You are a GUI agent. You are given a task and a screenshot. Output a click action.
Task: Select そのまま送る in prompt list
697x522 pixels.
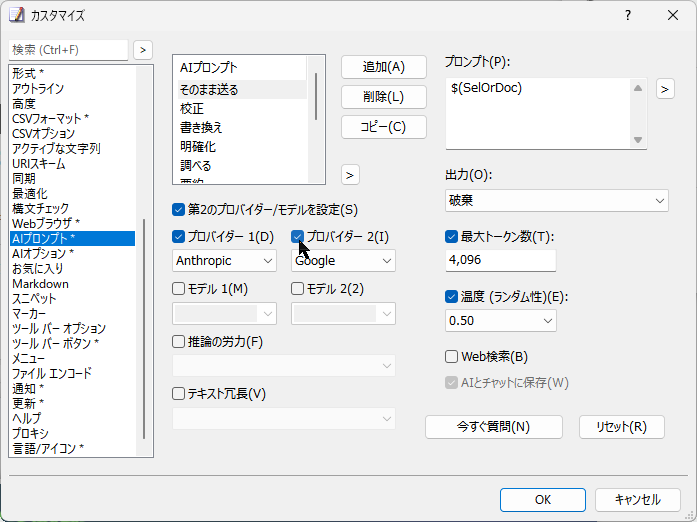point(242,90)
